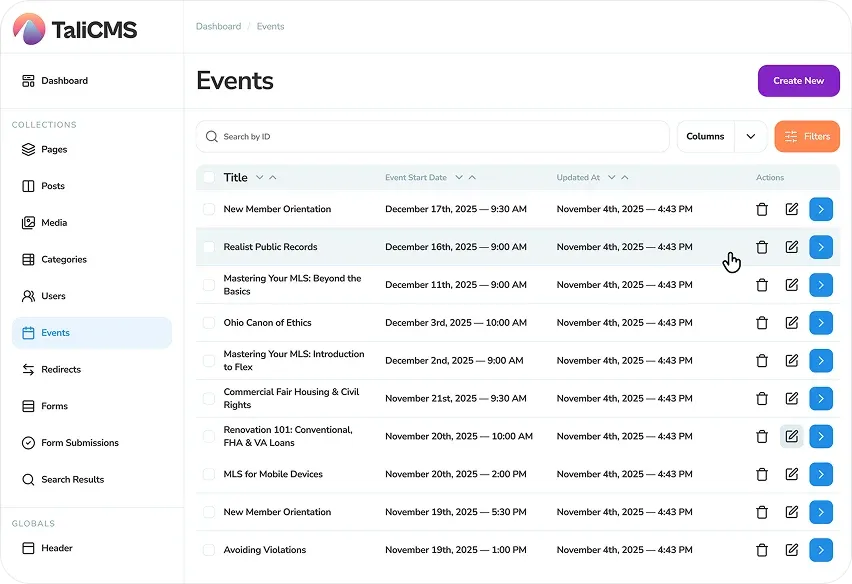Screen dimensions: 852x584
Task: Follow the Dashboard breadcrumb link
Action: [218, 26]
